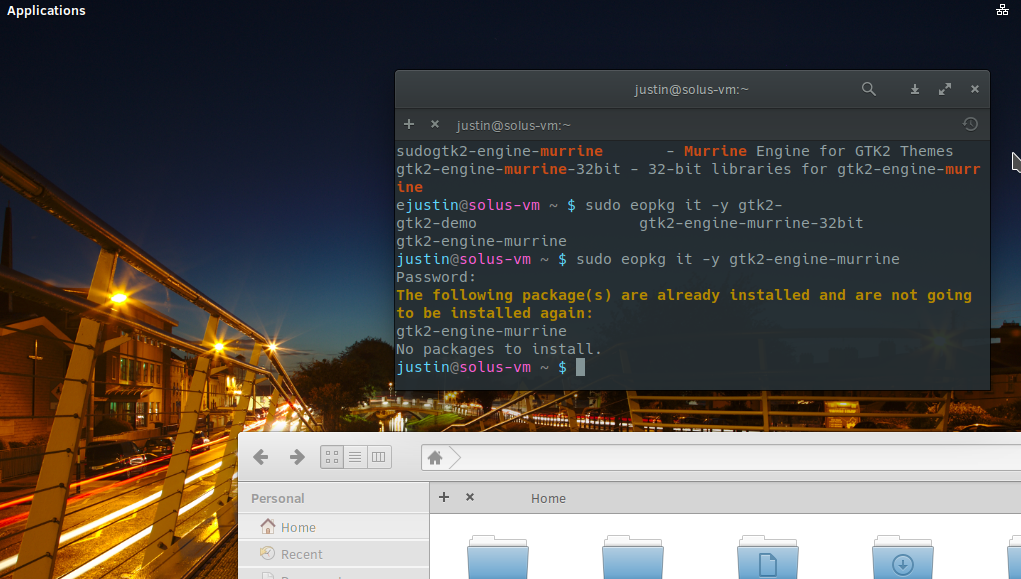Viewport: 1021px width, 579px height.
Task: Close the Home file manager tab
Action: [470, 497]
